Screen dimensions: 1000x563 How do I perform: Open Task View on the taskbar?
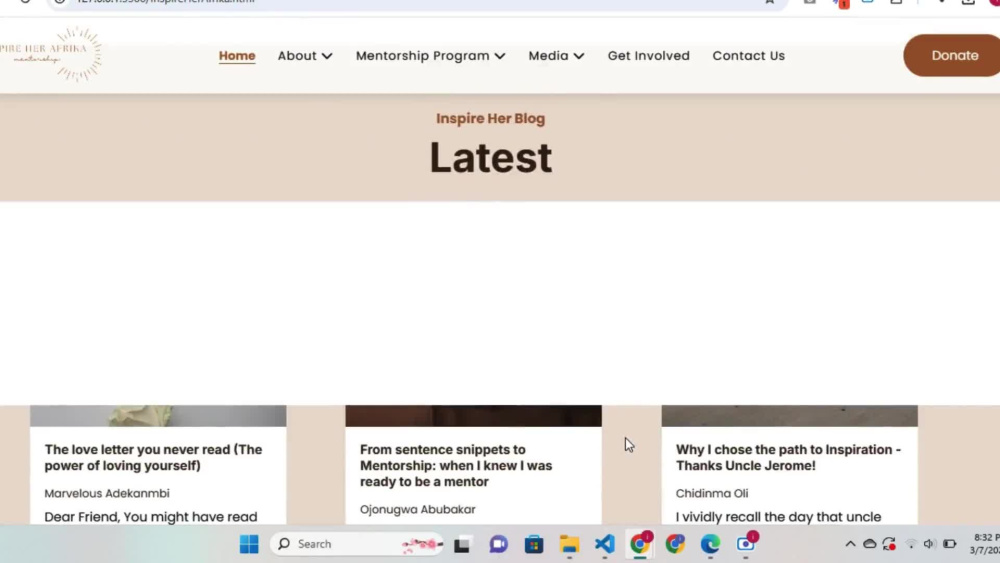tap(462, 545)
